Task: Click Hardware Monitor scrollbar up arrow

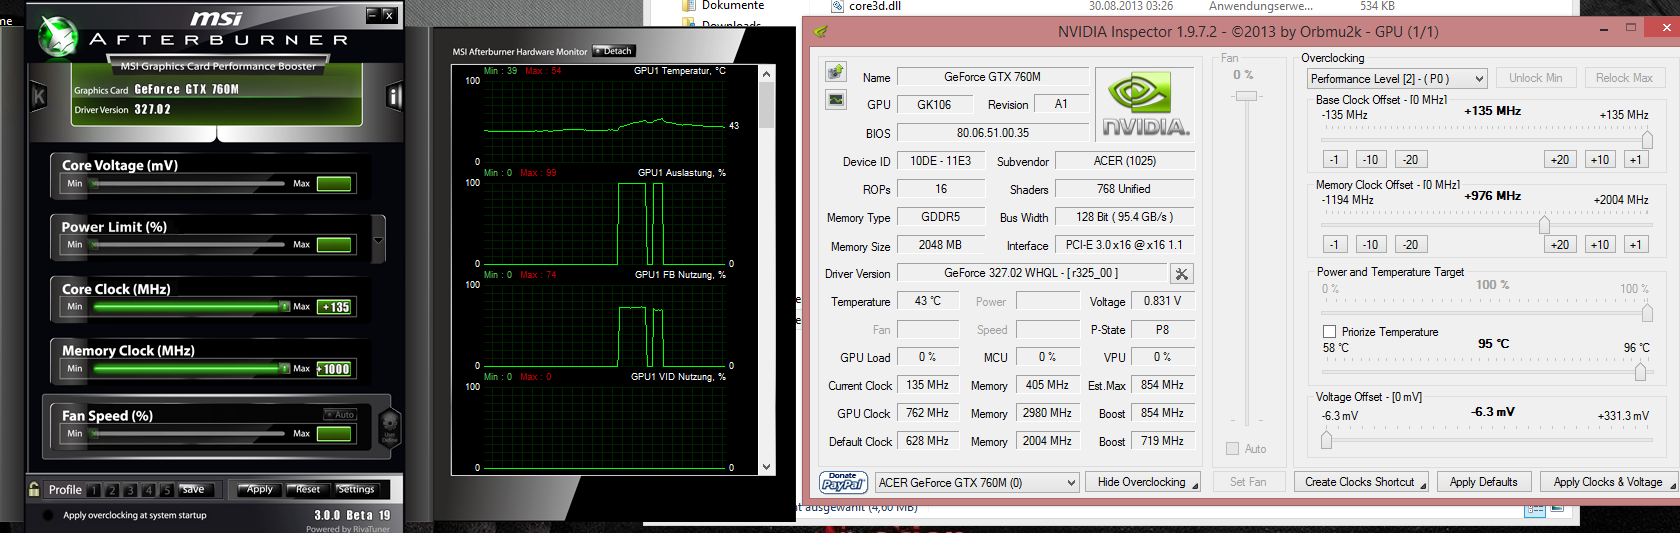Action: pos(767,73)
